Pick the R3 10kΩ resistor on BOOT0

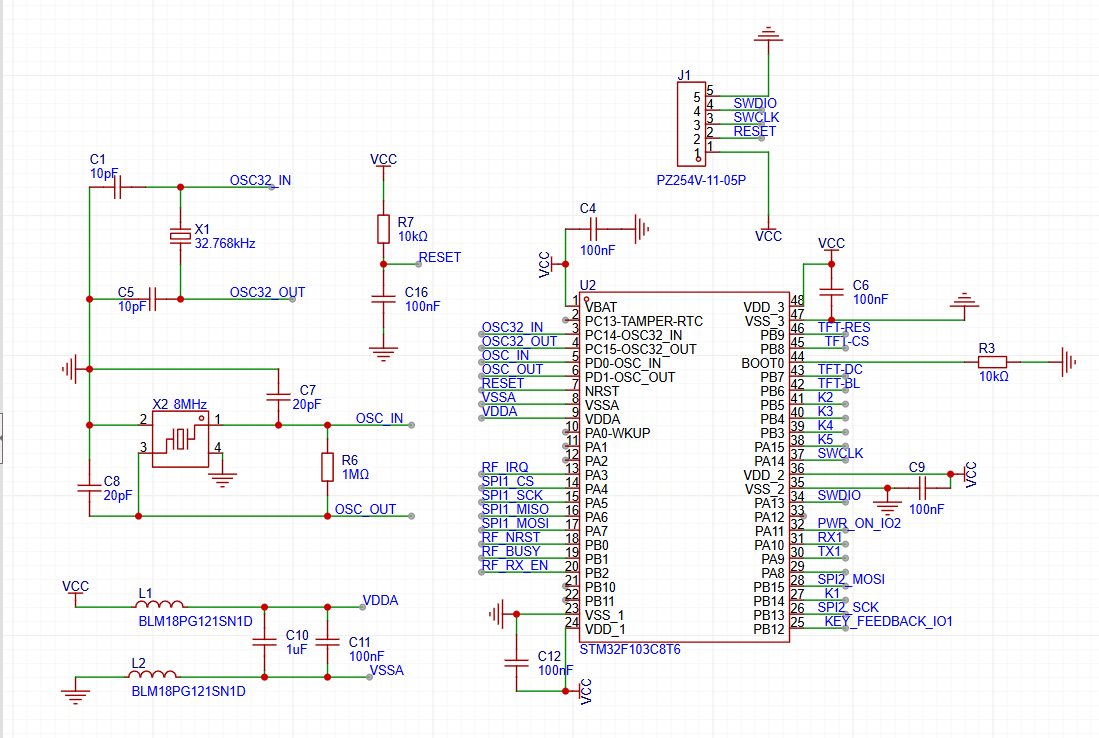coord(992,362)
